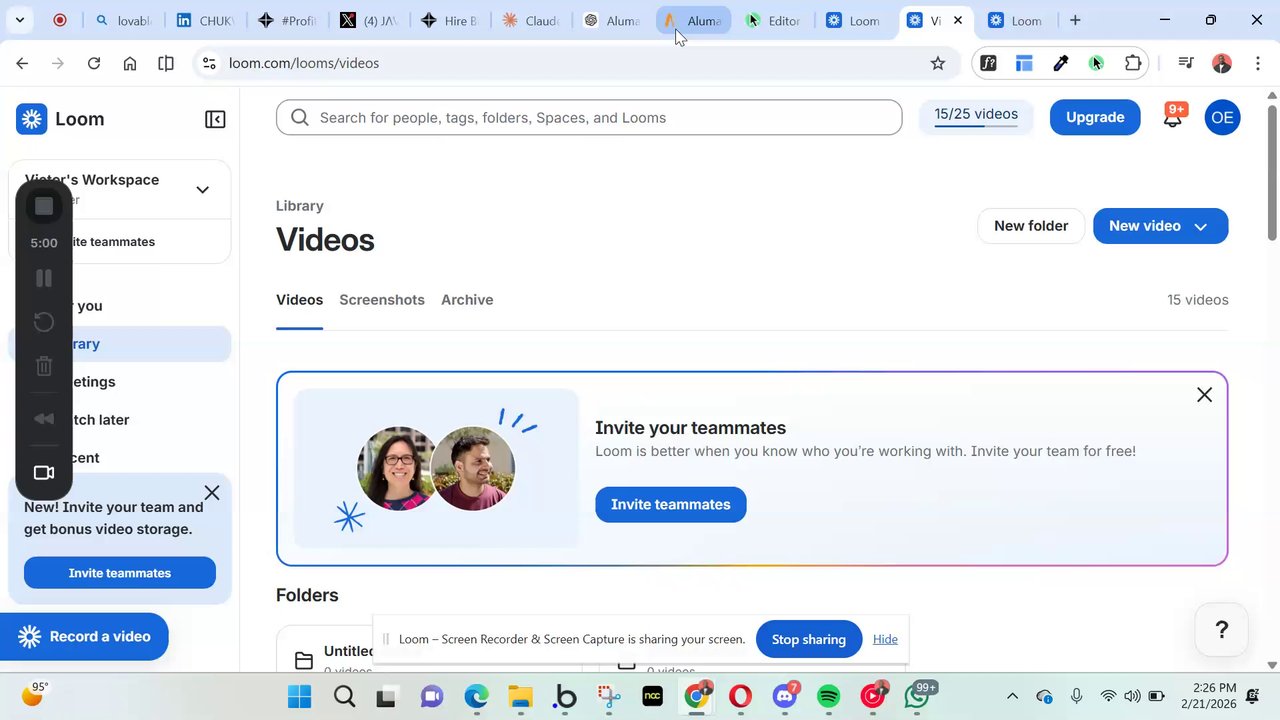1280x720 pixels.
Task: Open the color picker eyedropper extension
Action: tap(1061, 63)
